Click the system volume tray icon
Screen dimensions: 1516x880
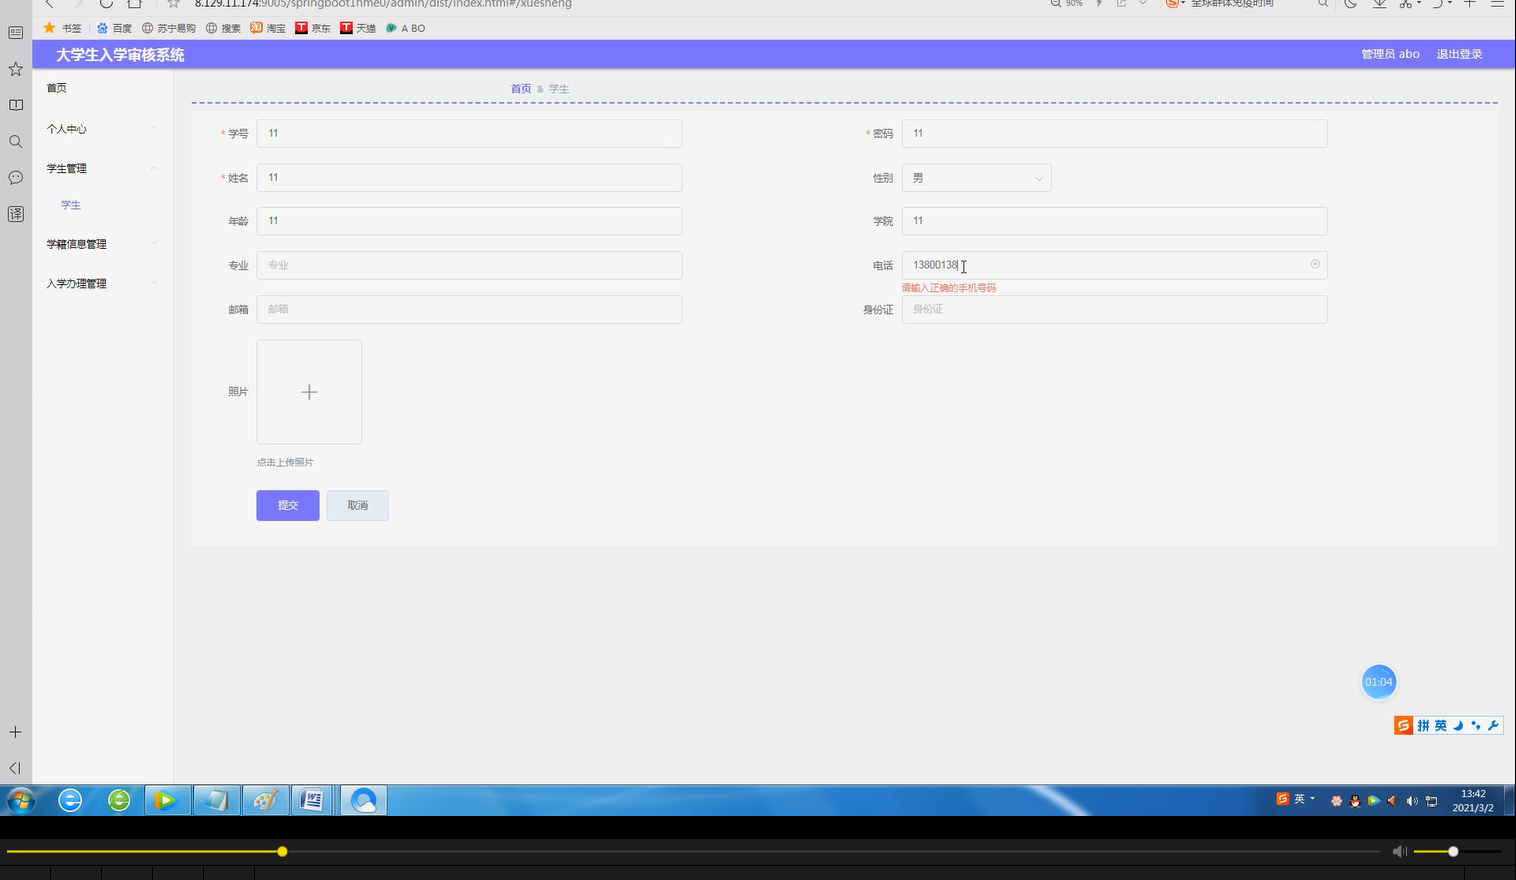(x=1412, y=801)
